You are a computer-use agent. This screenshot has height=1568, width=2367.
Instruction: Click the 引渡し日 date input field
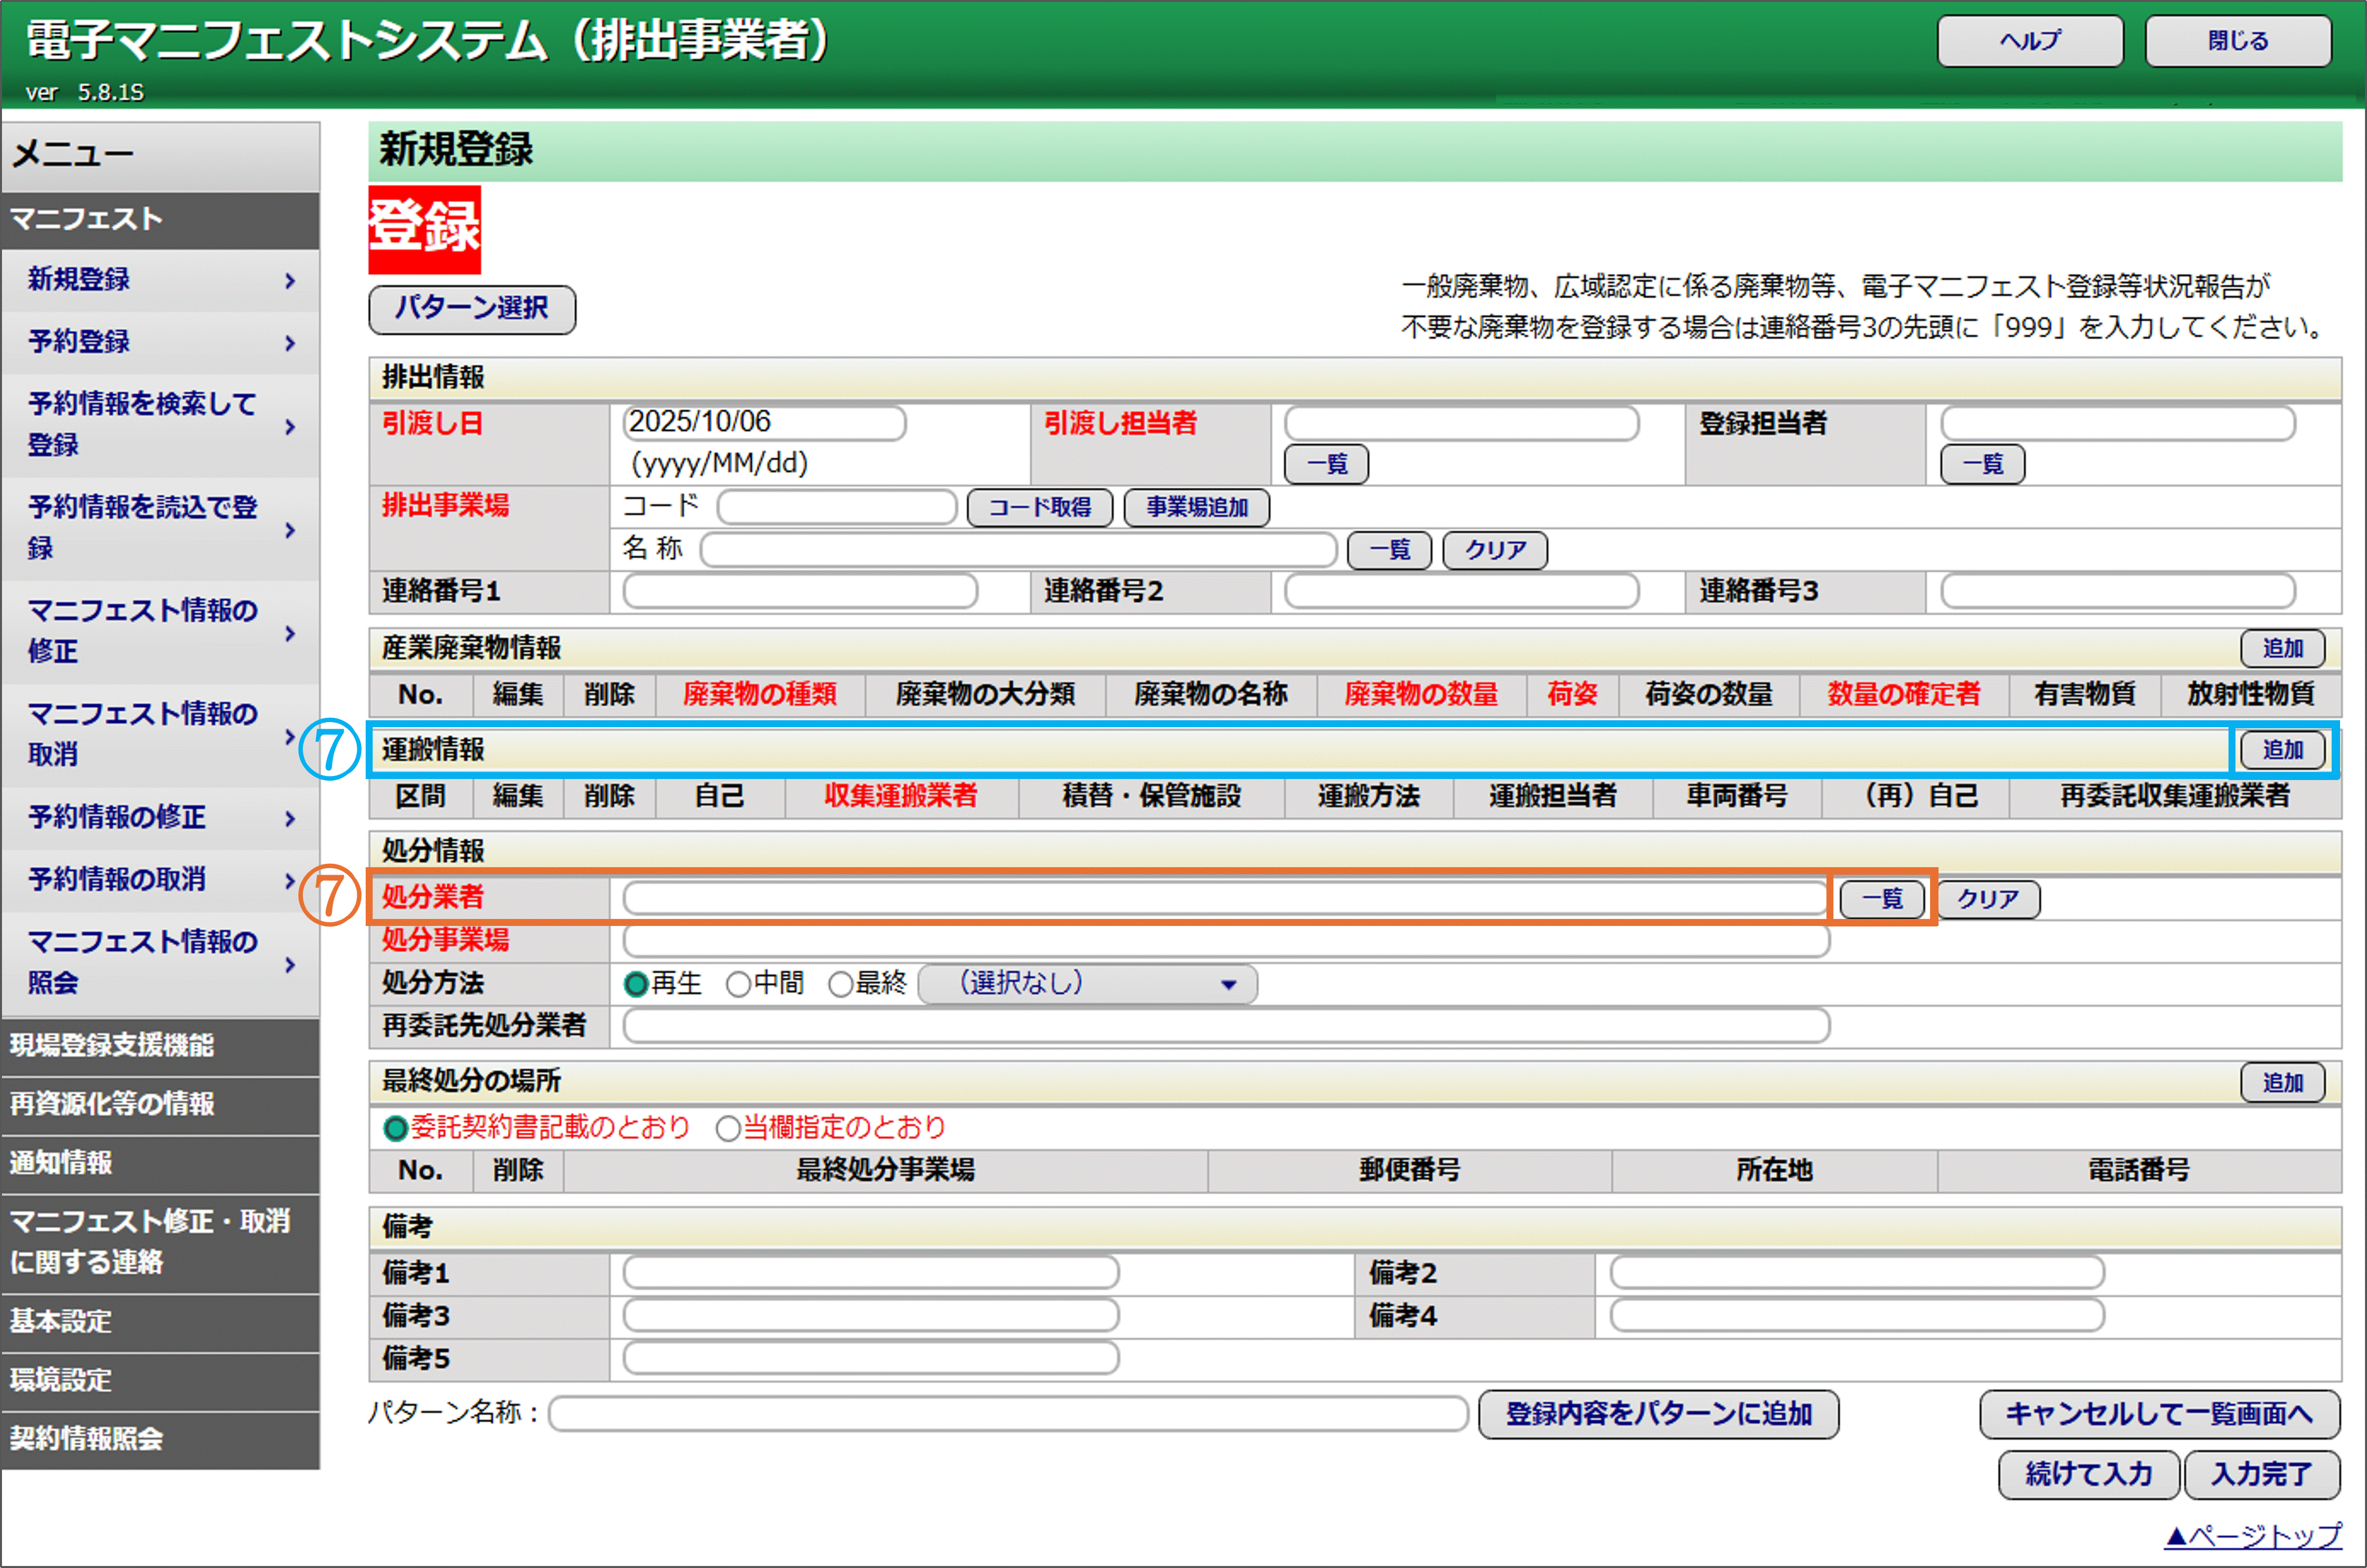(x=764, y=423)
